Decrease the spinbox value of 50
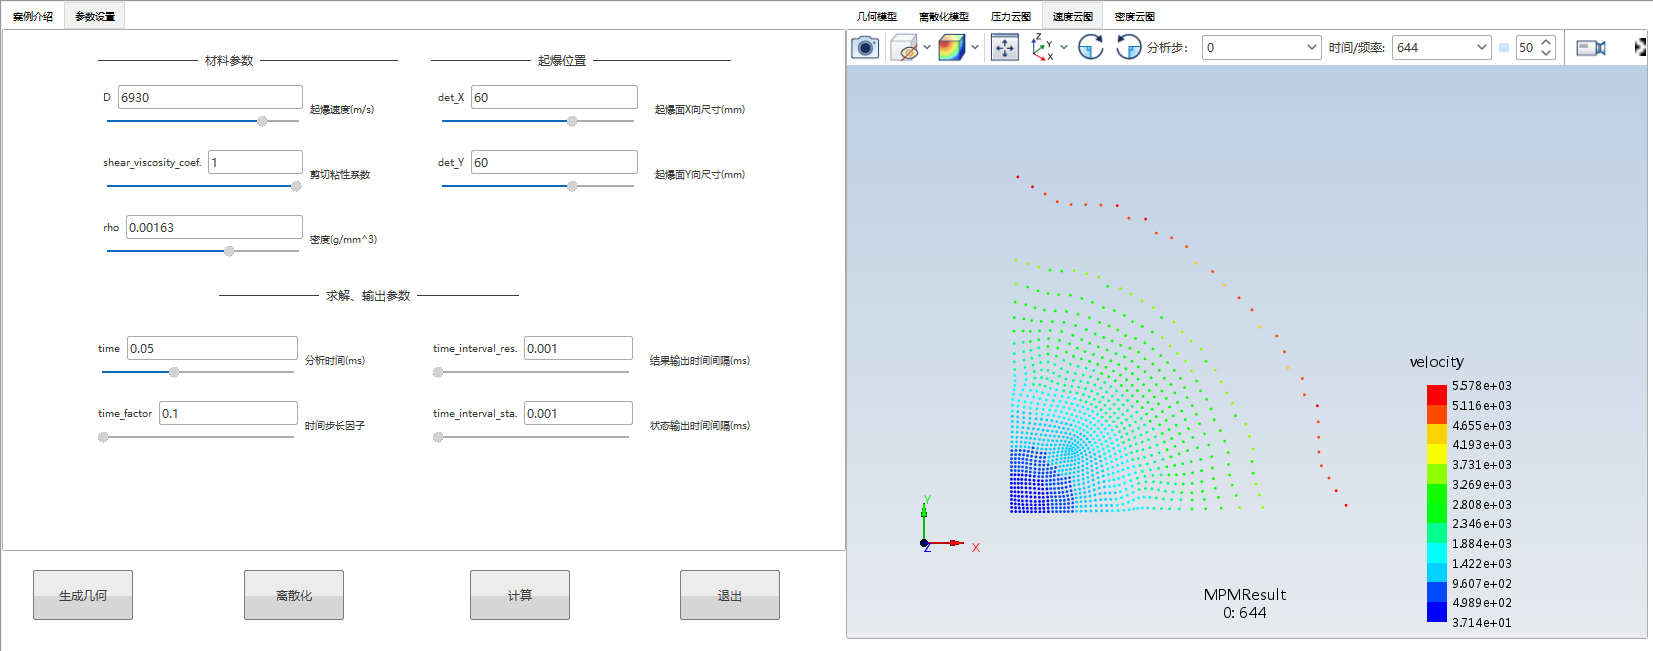The height and width of the screenshot is (651, 1653). 1546,53
